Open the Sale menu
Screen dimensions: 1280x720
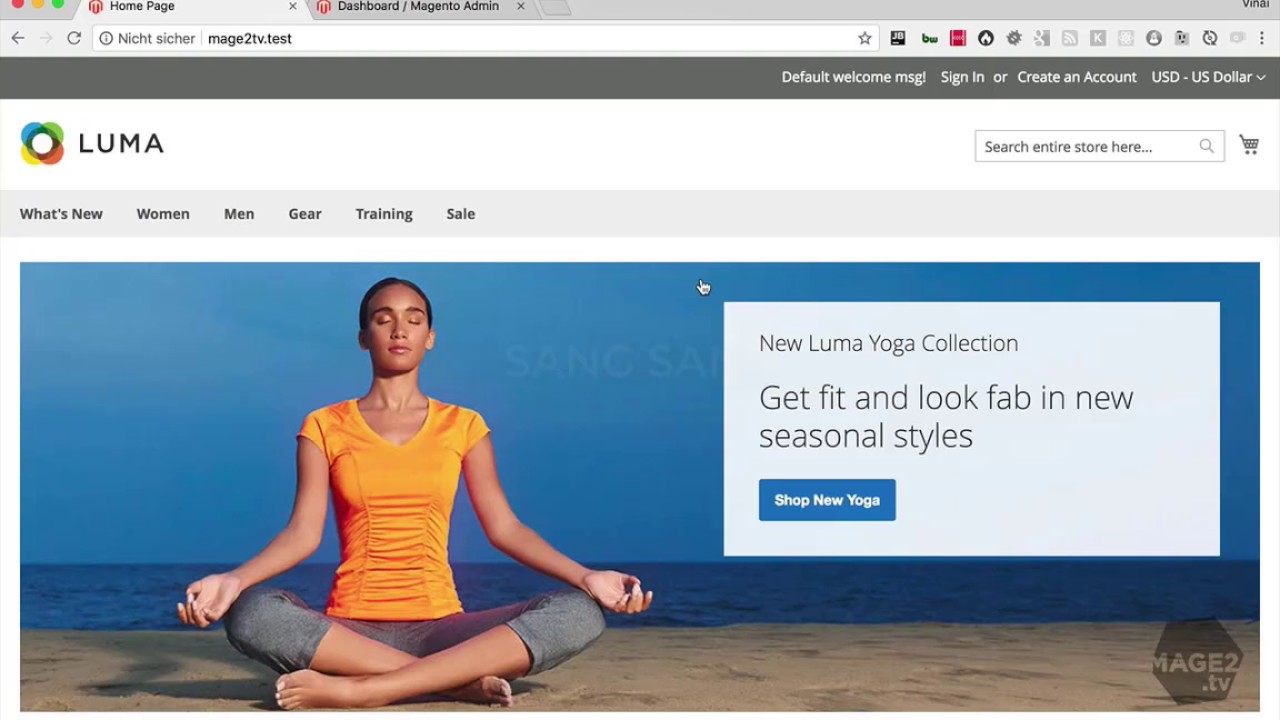[x=461, y=214]
